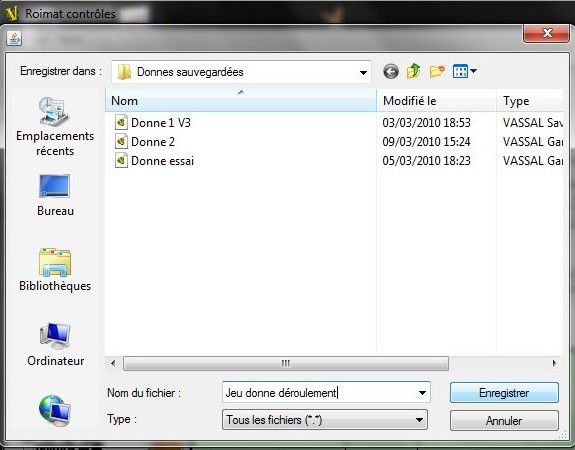Go up one folder level
575x450 pixels.
(x=413, y=71)
